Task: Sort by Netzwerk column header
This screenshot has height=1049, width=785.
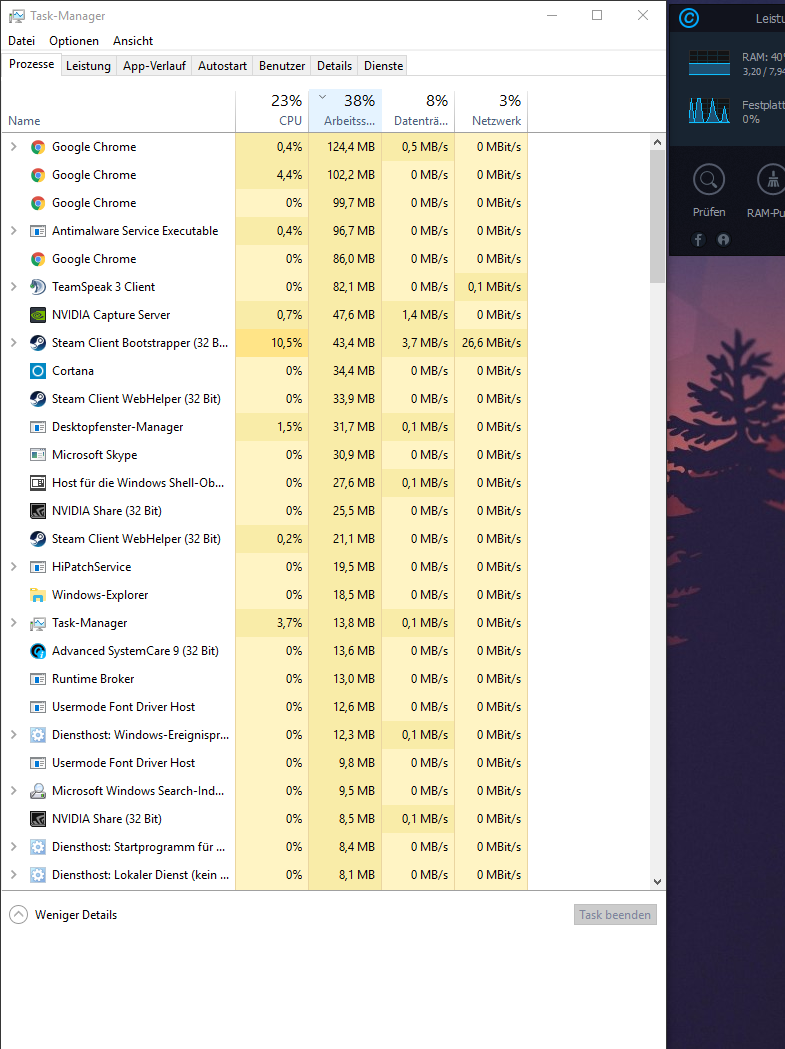Action: click(x=491, y=110)
